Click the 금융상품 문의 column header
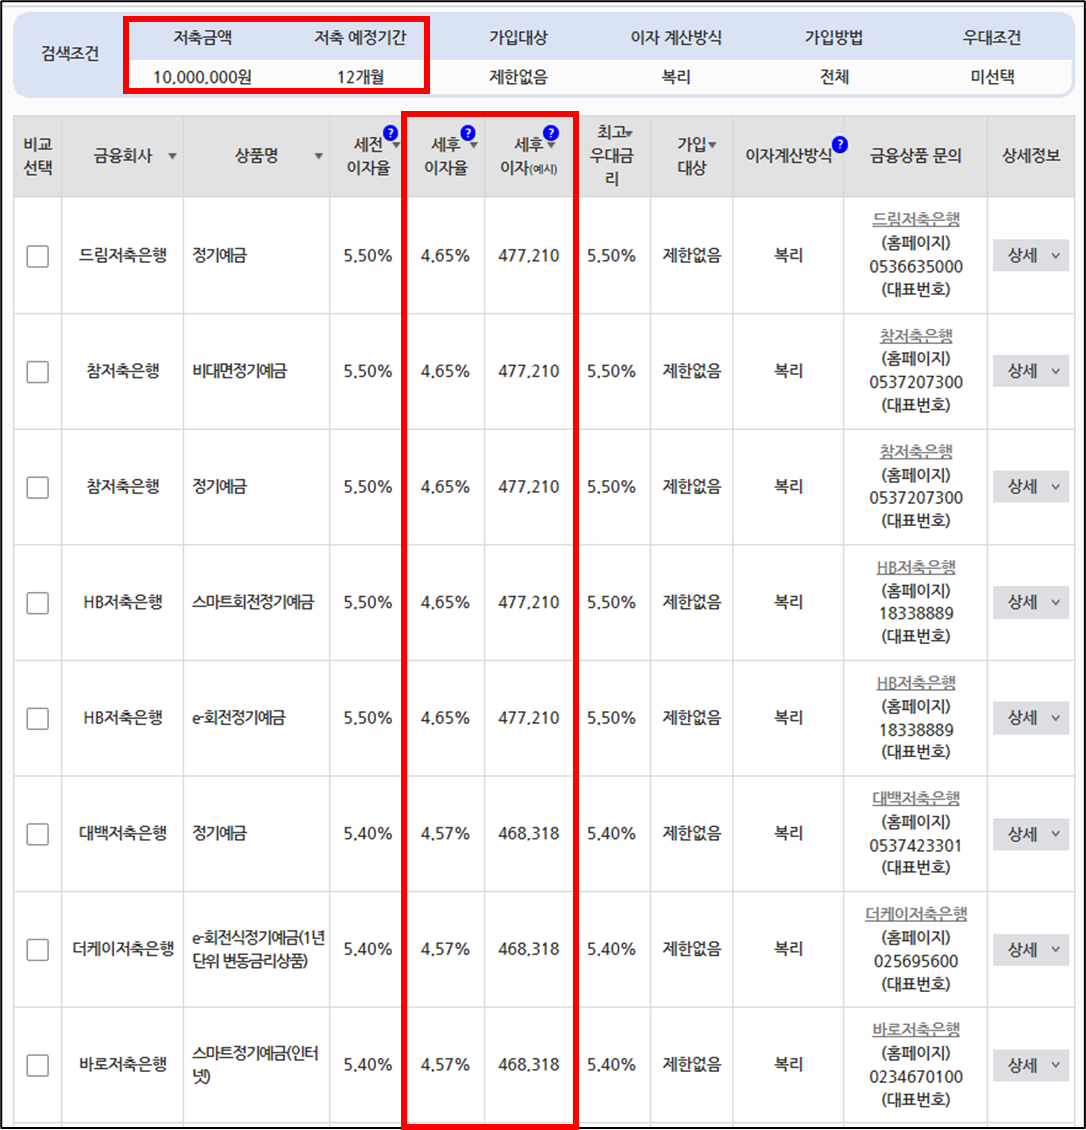The image size is (1086, 1130). 916,156
